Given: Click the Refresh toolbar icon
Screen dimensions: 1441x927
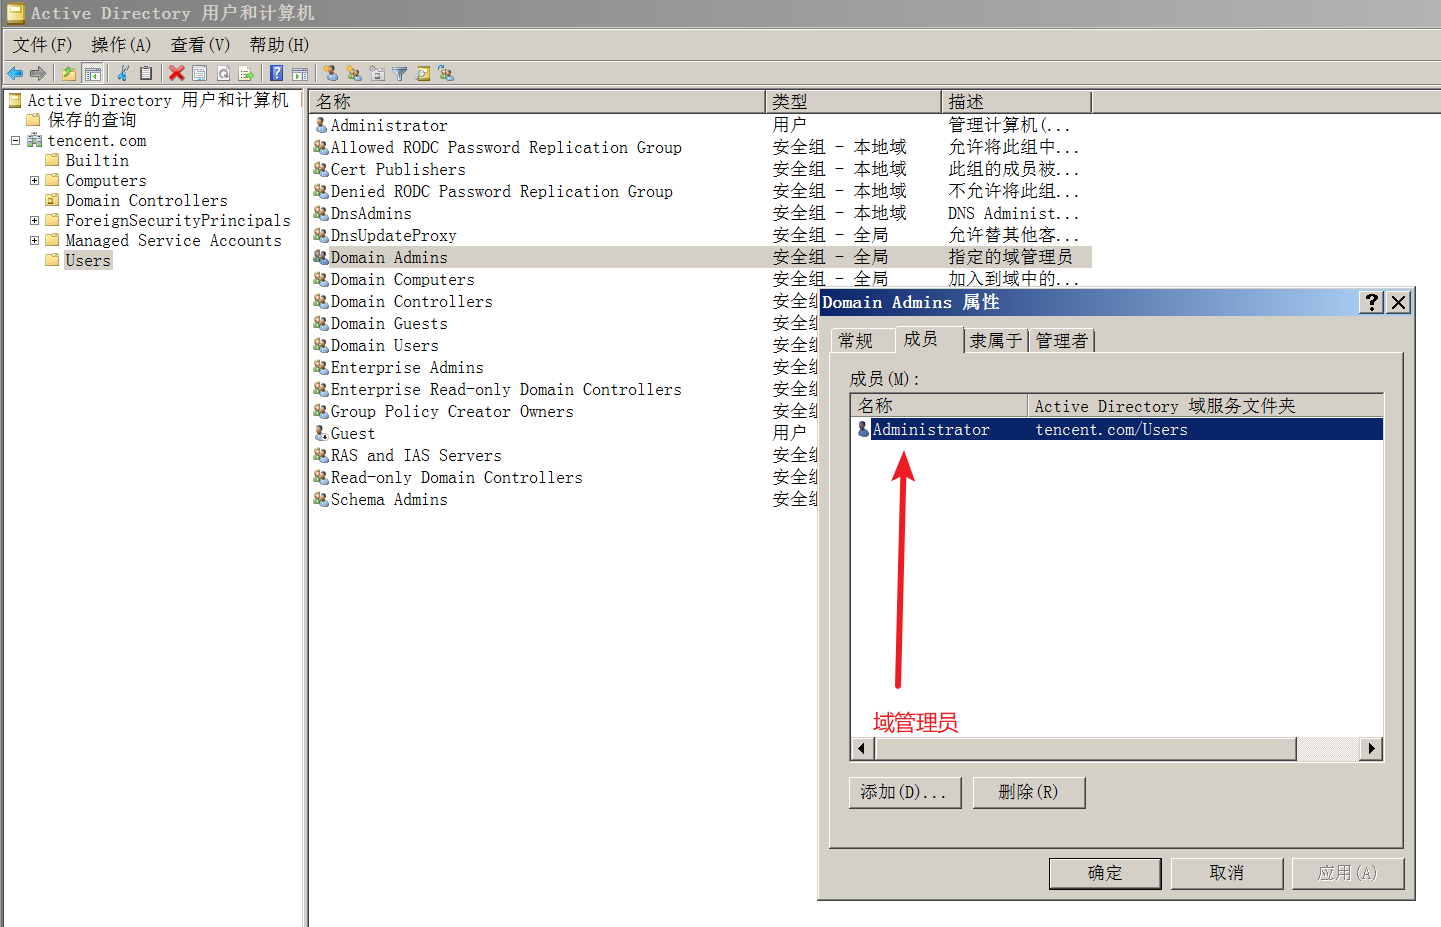Looking at the screenshot, I should point(223,73).
